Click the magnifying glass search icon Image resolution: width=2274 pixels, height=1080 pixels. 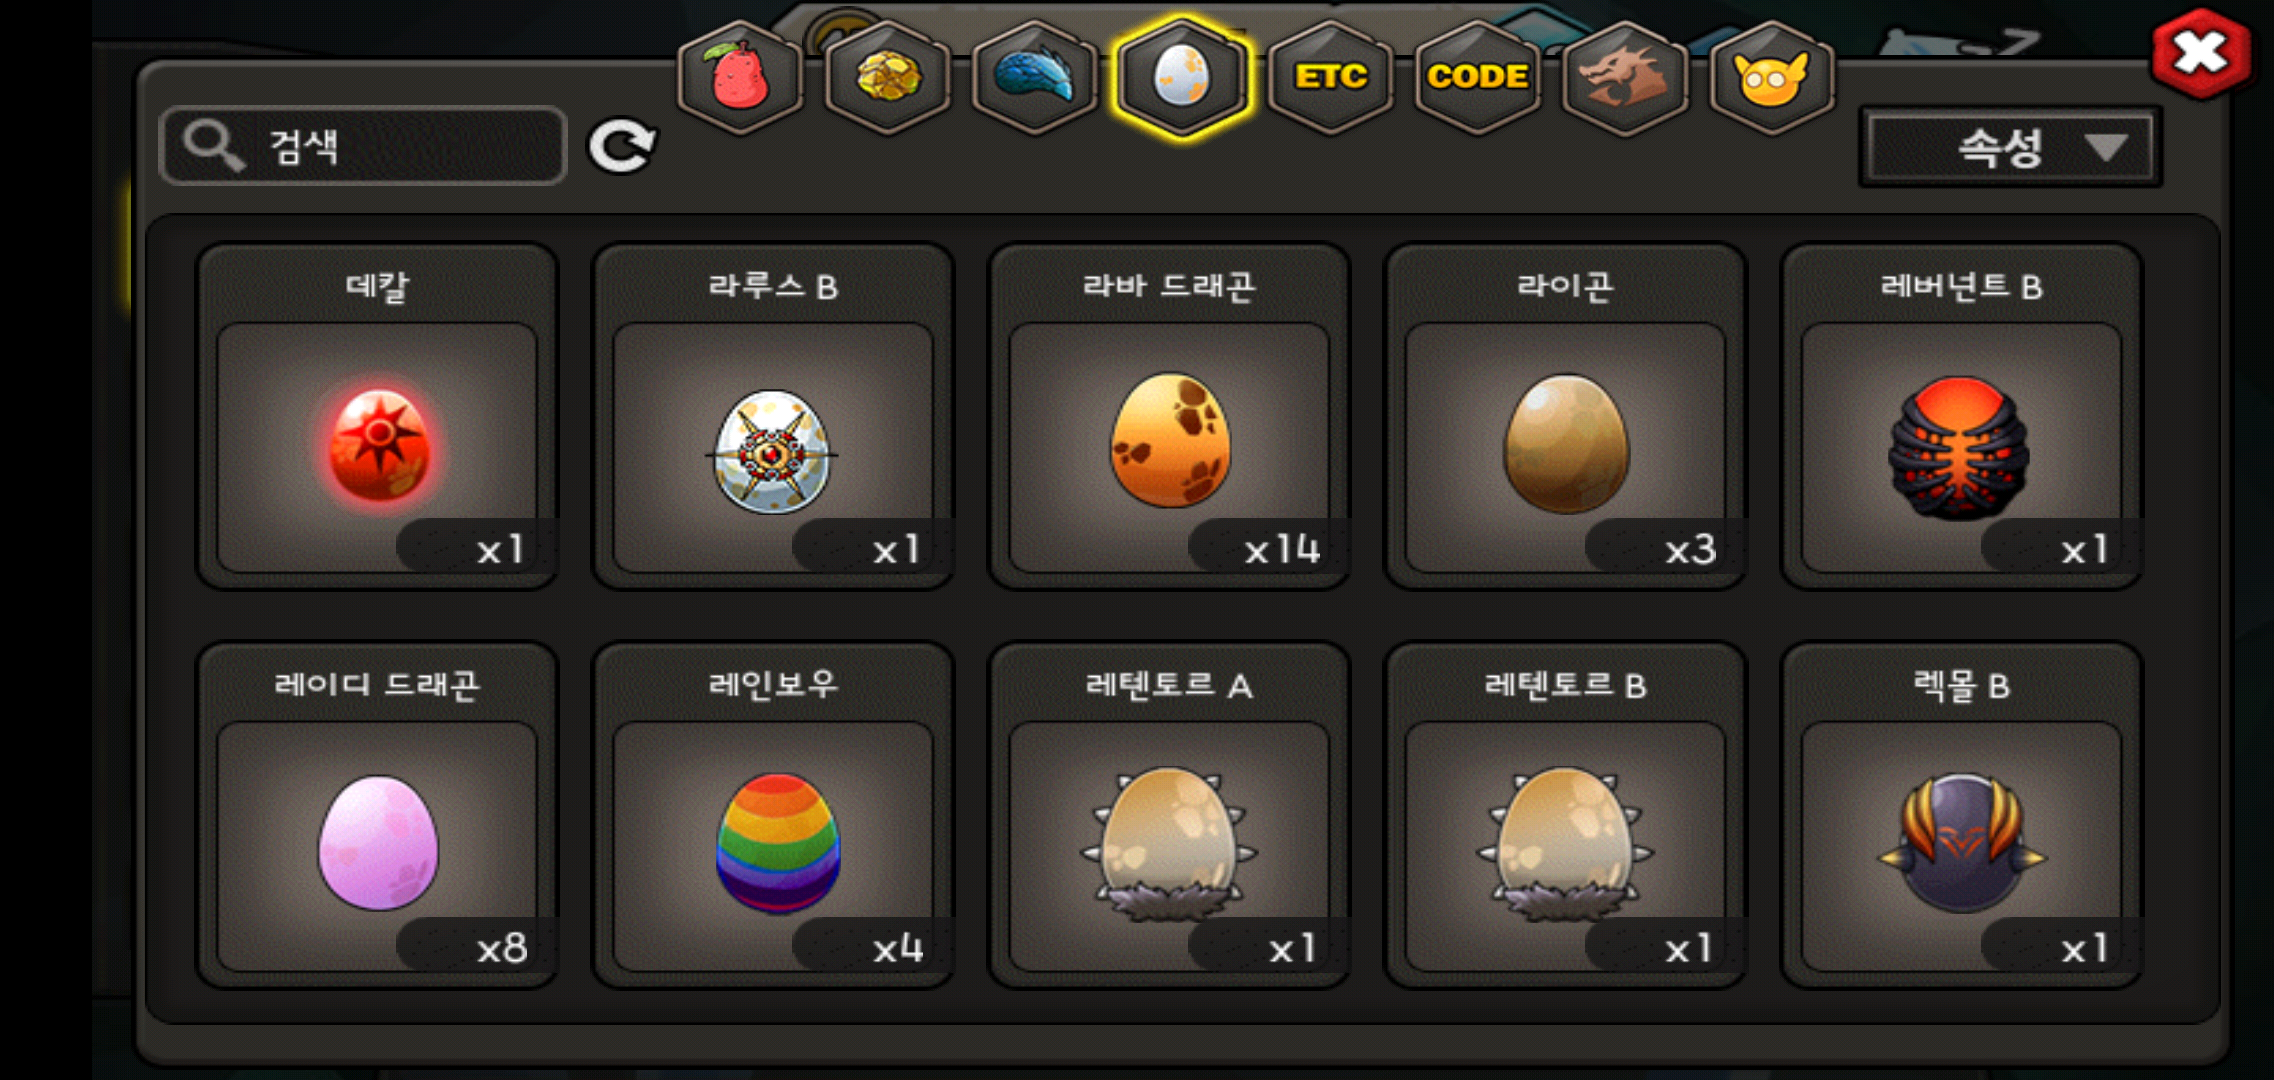point(213,146)
